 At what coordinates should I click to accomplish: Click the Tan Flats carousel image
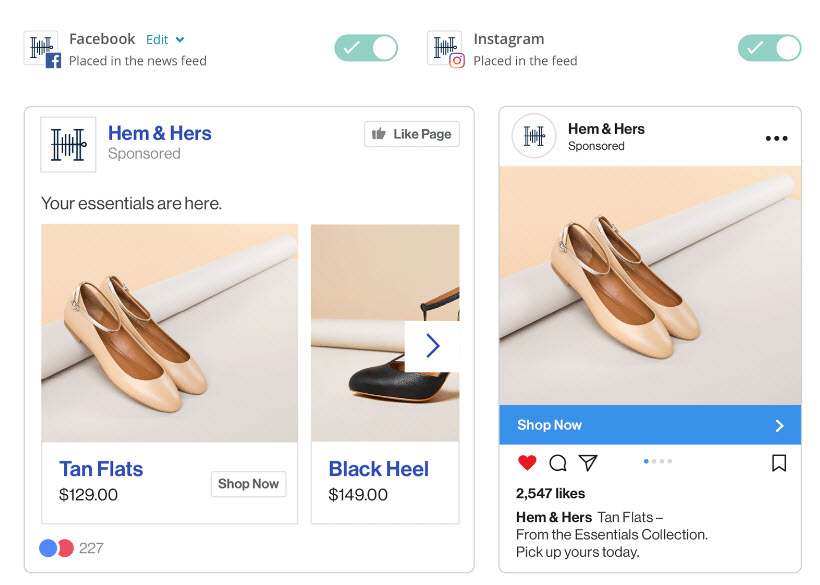pos(169,333)
